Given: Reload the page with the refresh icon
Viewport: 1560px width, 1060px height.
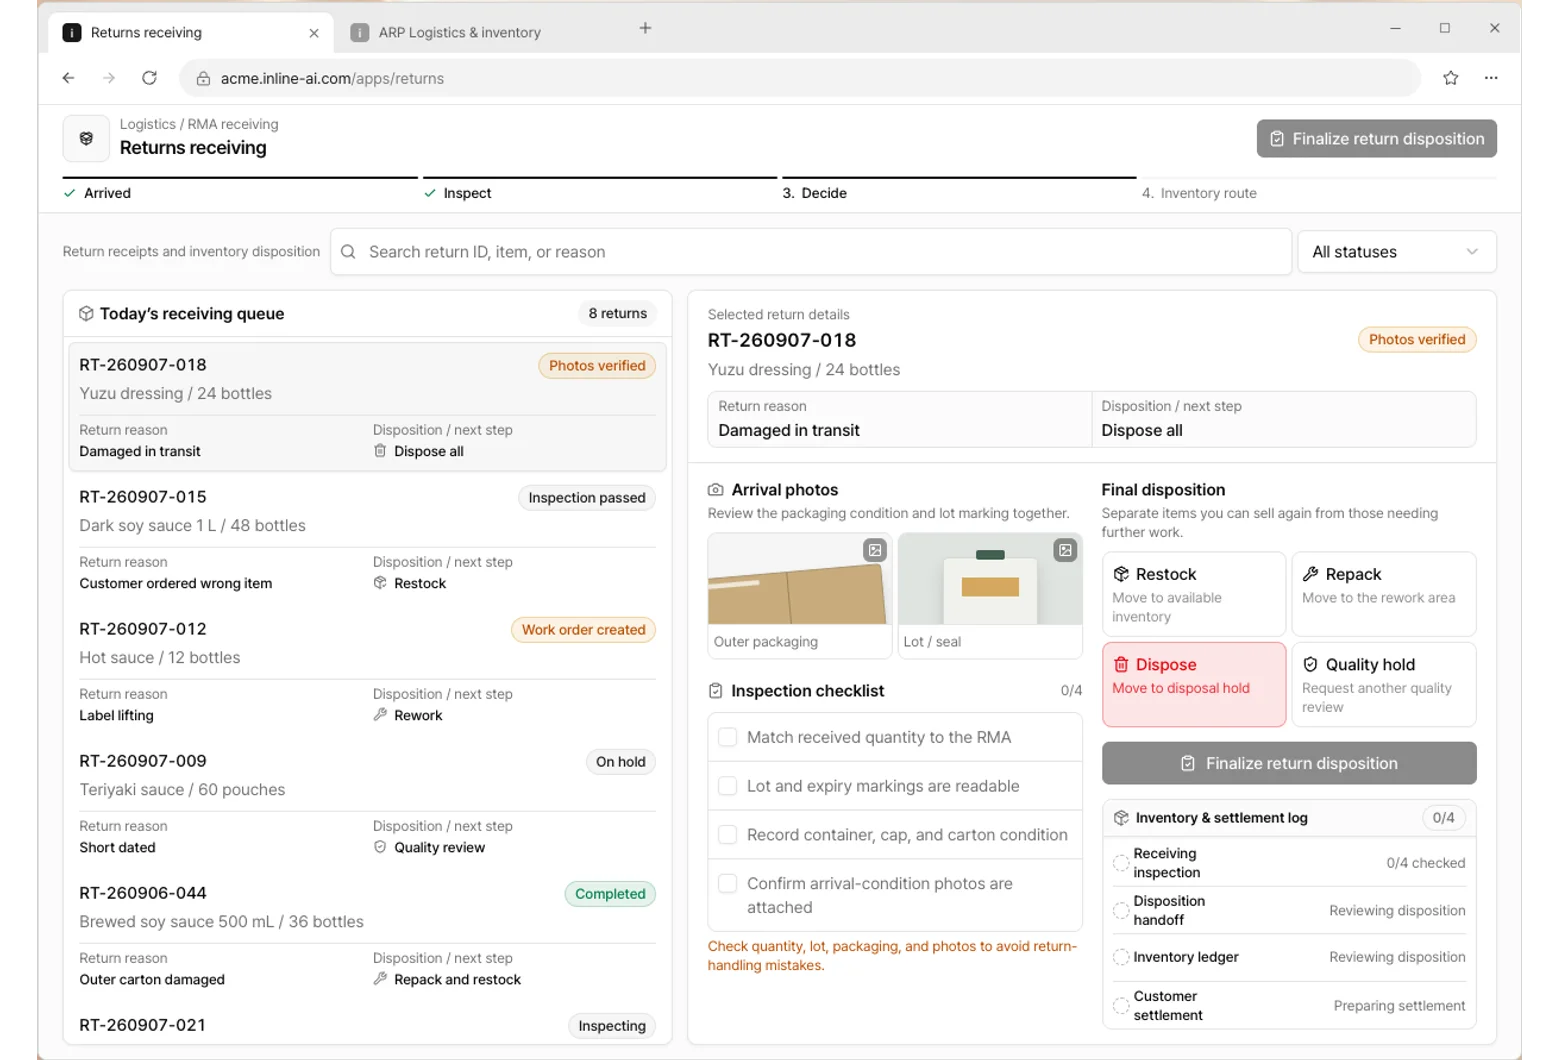Looking at the screenshot, I should pos(149,78).
